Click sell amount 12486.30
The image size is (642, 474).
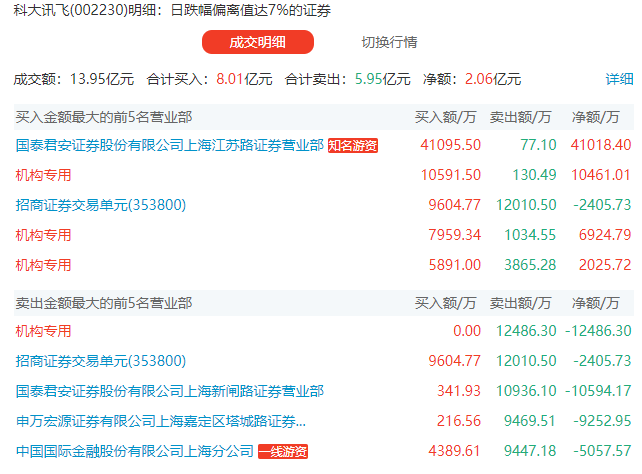pos(526,331)
